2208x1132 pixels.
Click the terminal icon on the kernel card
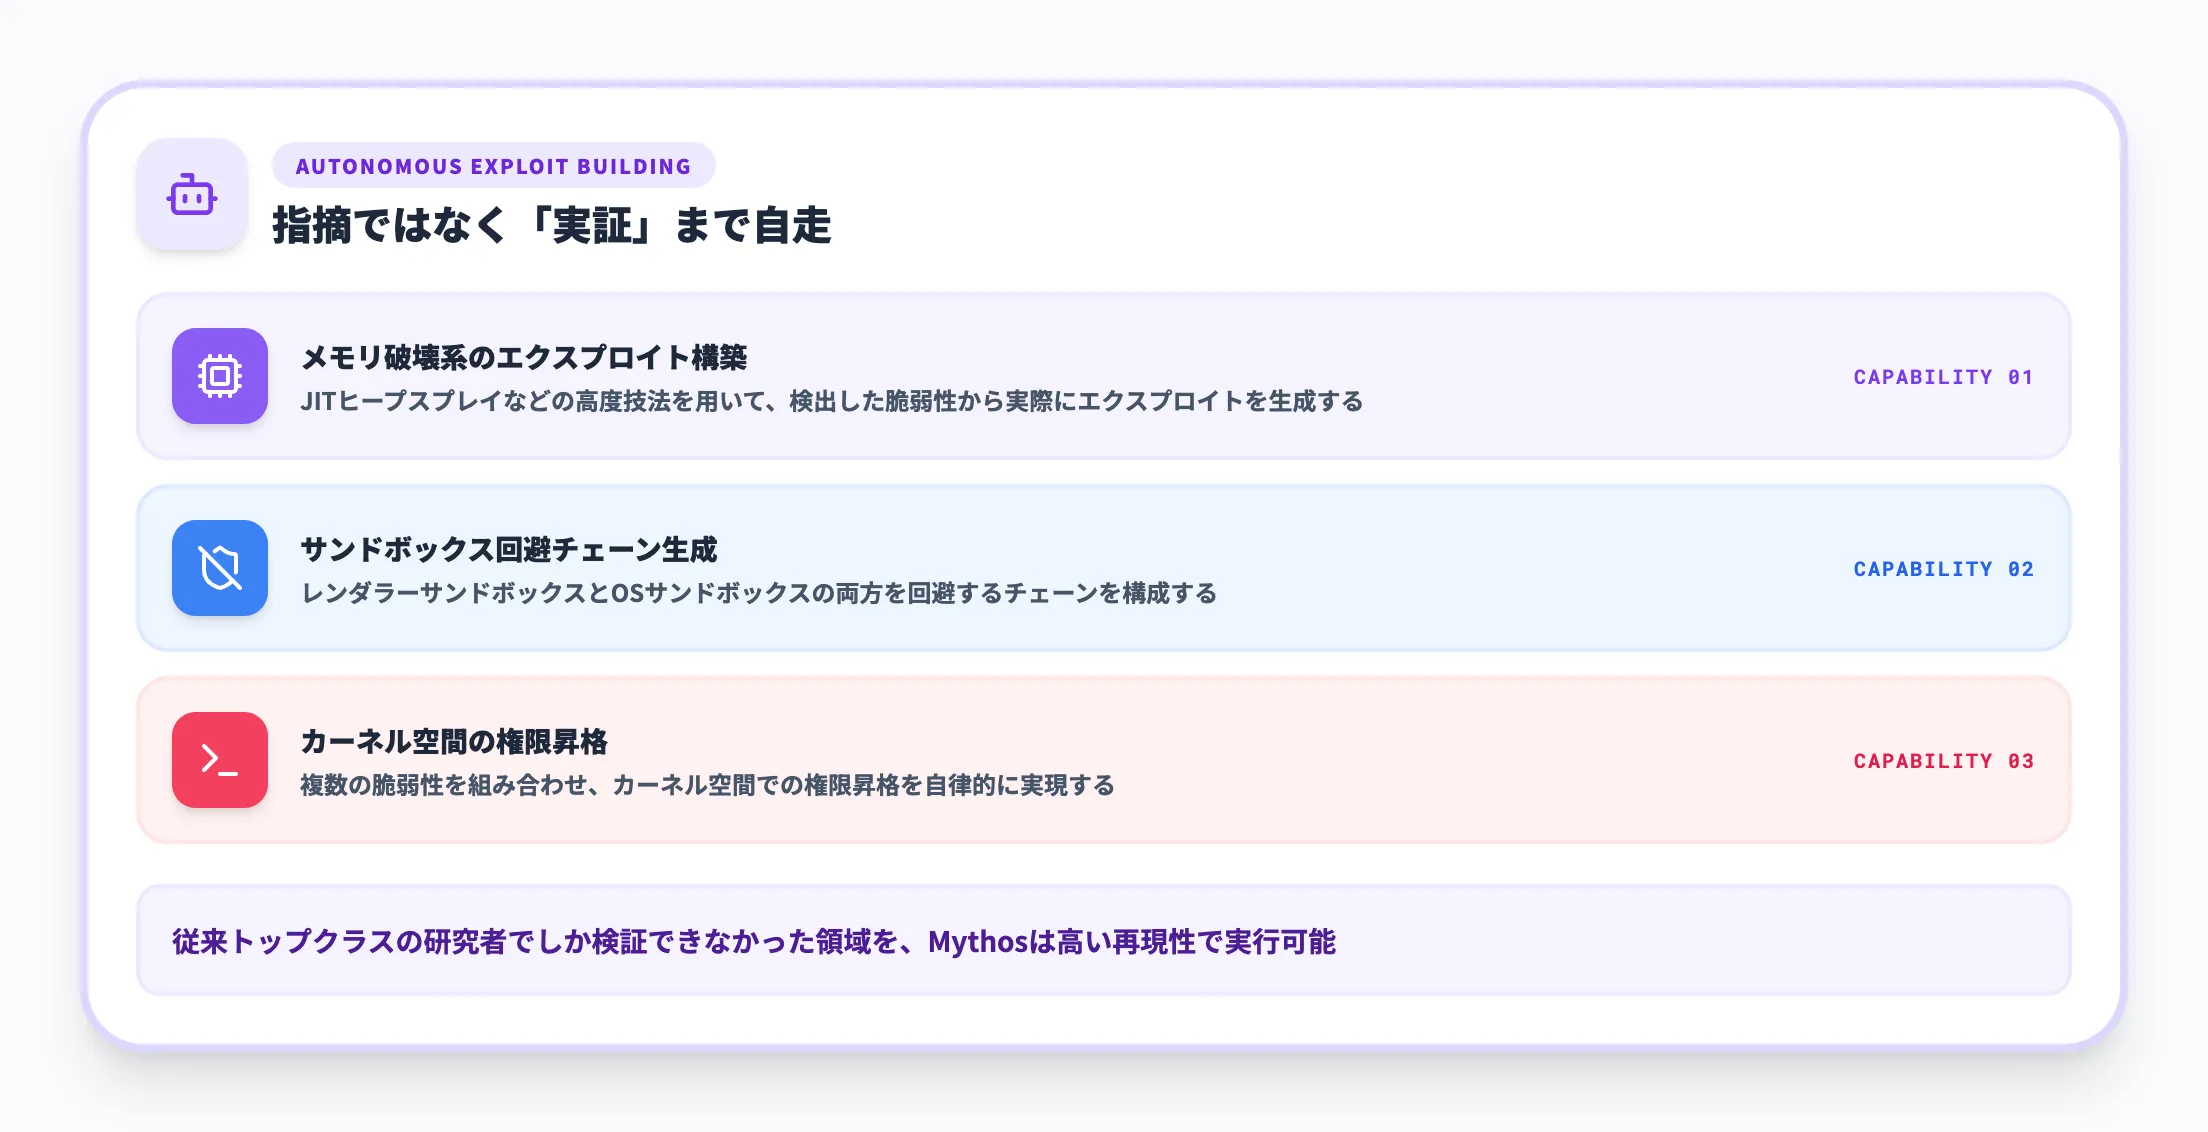pos(220,760)
